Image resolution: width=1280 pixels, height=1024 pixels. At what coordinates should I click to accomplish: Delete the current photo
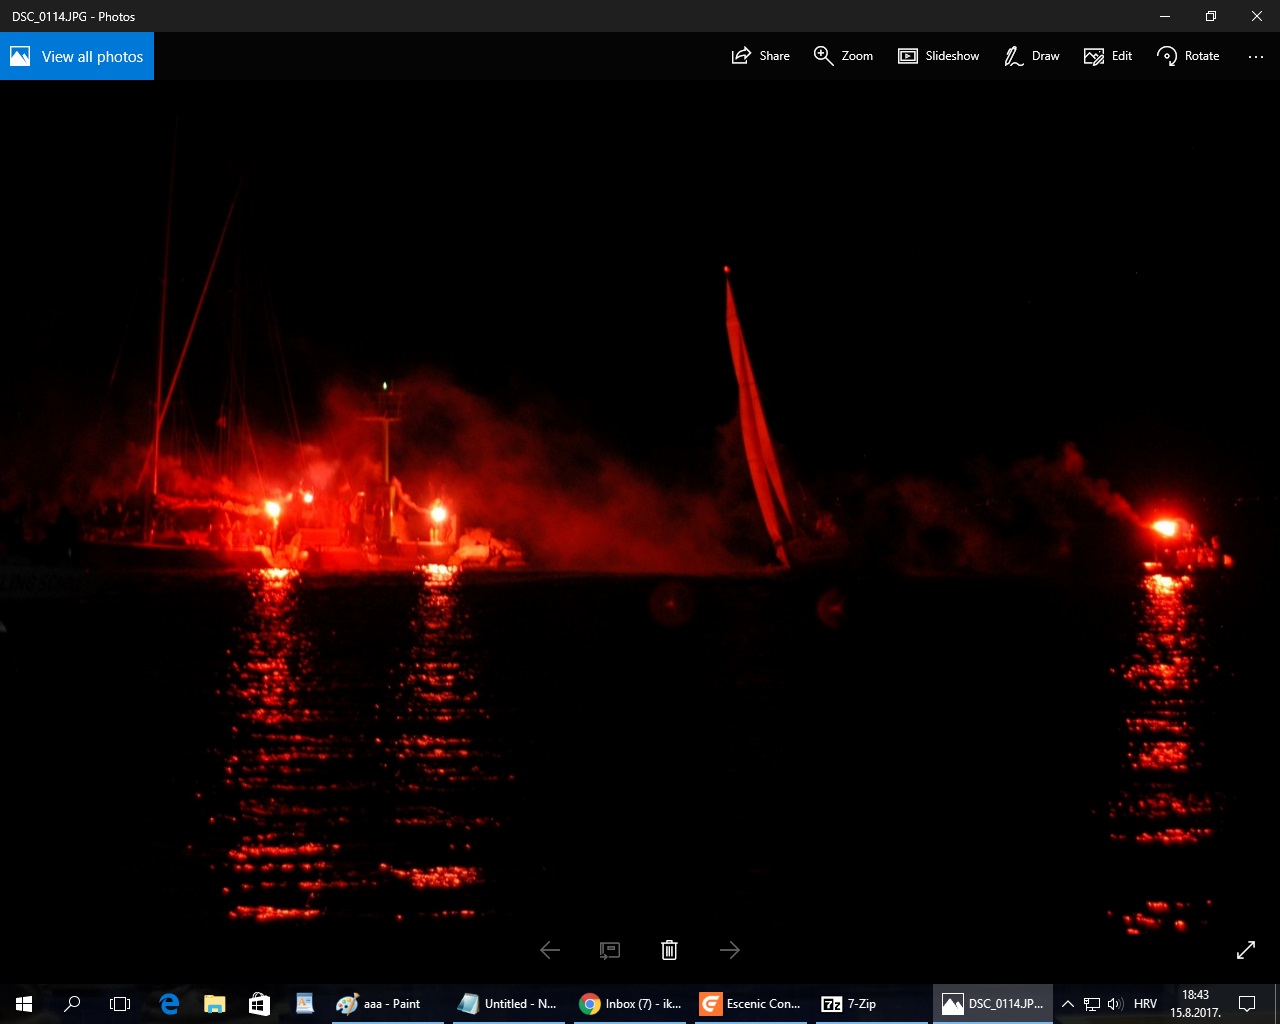669,950
